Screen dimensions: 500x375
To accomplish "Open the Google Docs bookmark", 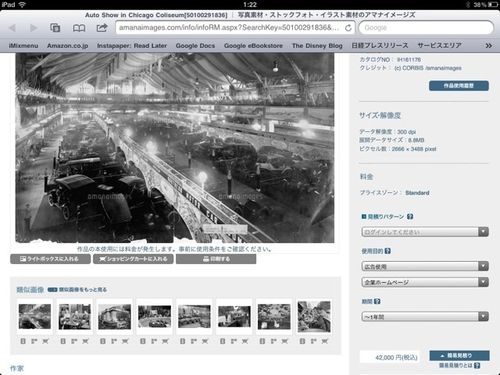I will 195,46.
